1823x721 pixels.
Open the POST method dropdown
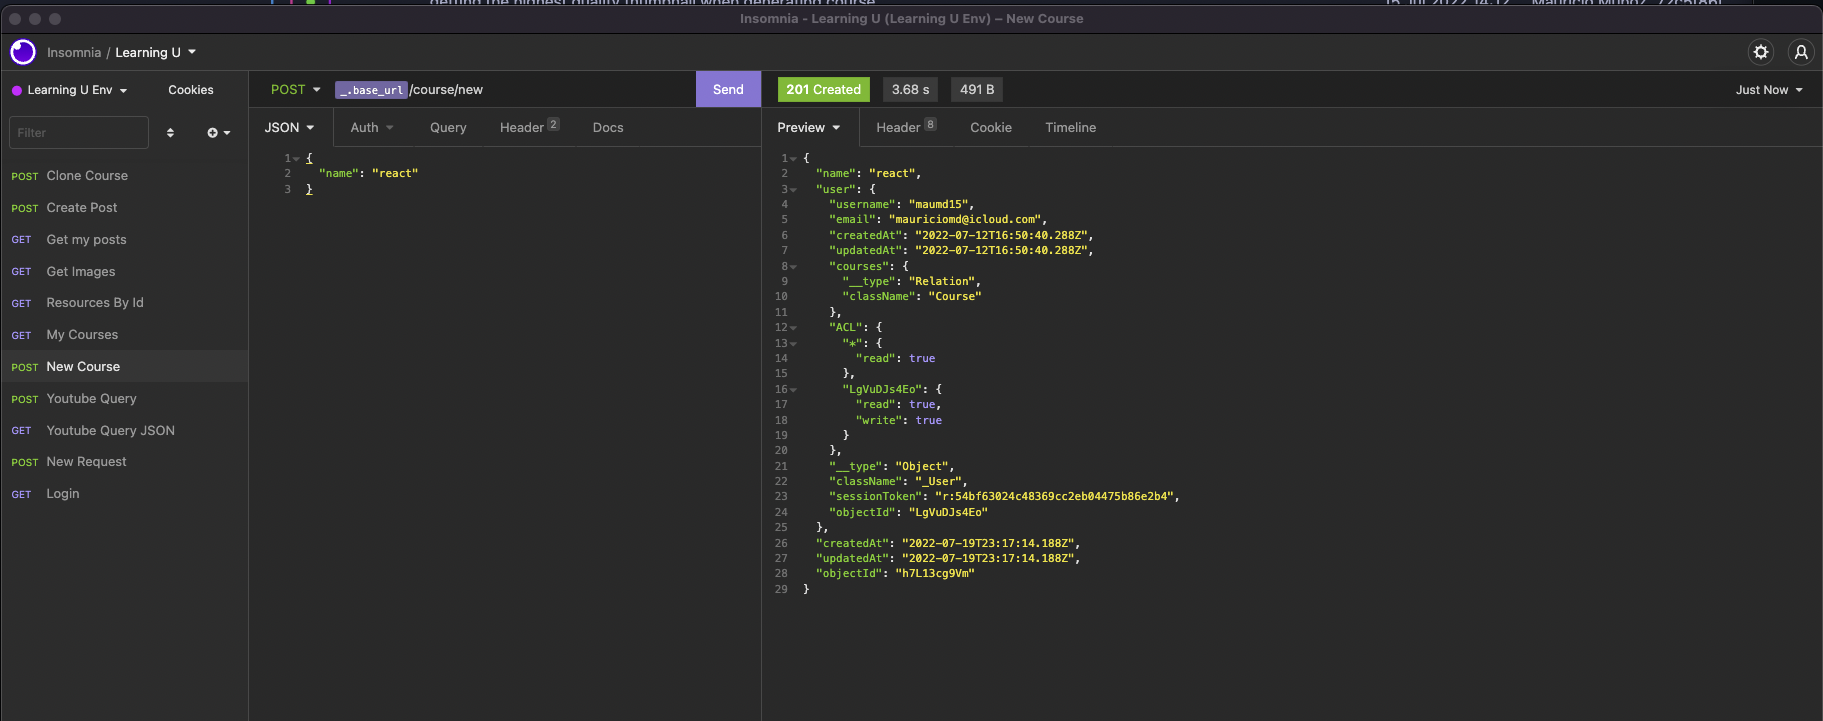(295, 89)
